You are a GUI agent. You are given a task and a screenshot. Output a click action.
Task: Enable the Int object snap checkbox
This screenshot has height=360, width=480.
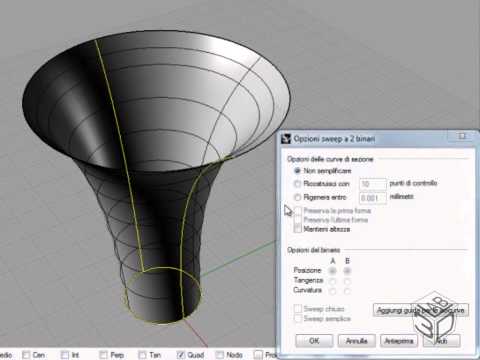(65, 355)
